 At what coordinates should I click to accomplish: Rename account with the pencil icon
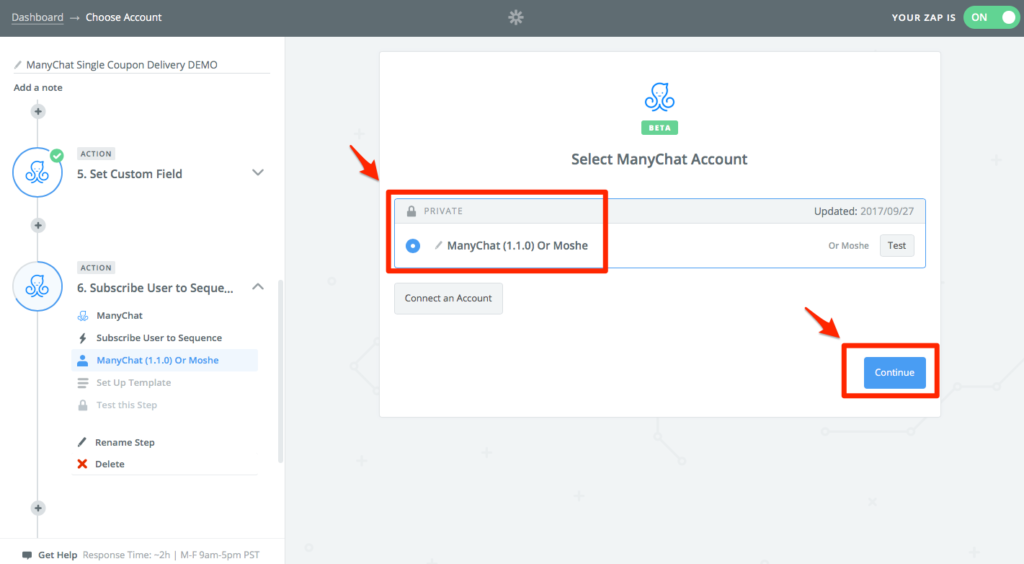click(x=438, y=245)
